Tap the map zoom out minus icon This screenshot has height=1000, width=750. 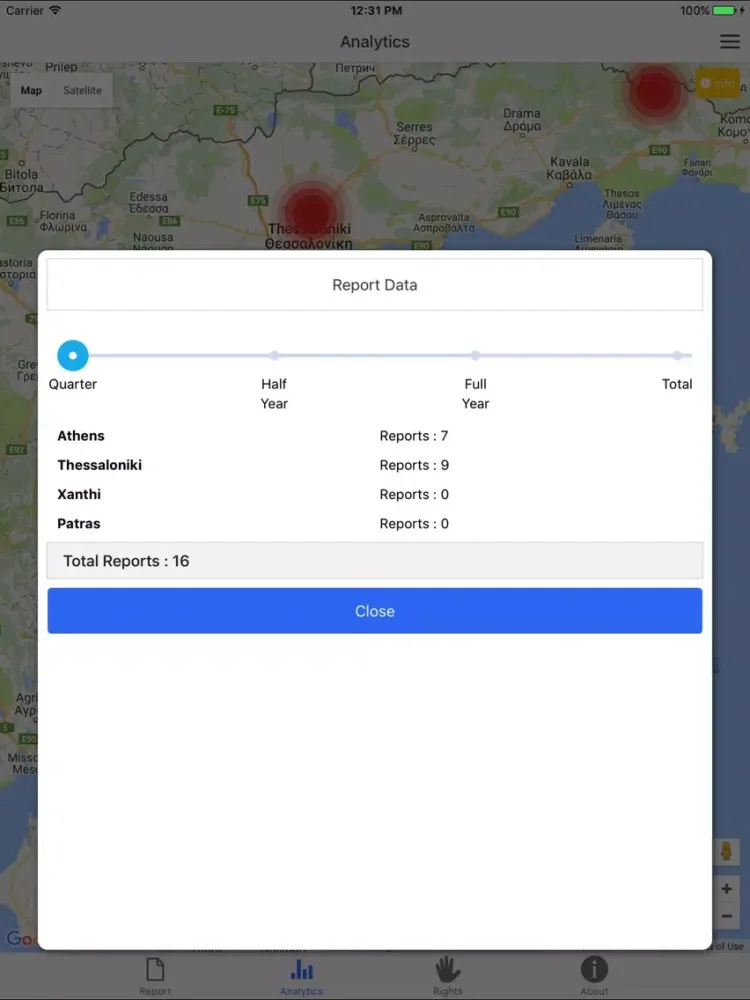click(x=726, y=916)
